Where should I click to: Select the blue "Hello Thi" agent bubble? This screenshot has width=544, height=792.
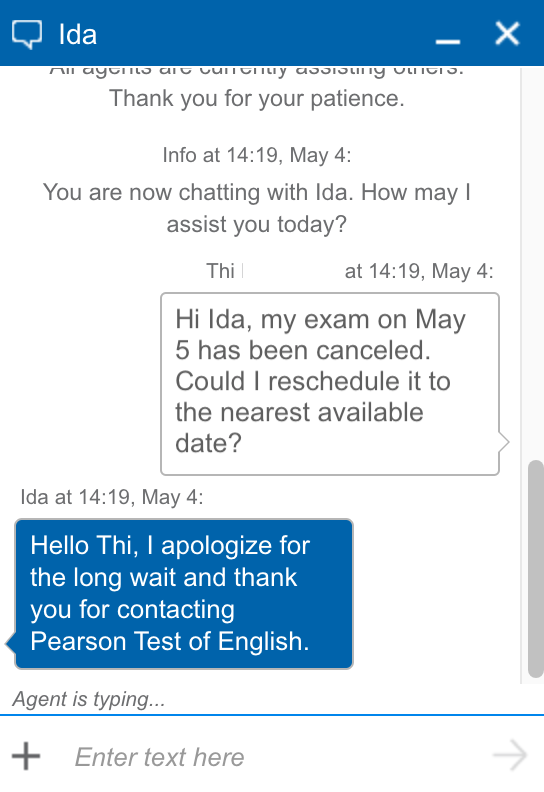(x=184, y=593)
